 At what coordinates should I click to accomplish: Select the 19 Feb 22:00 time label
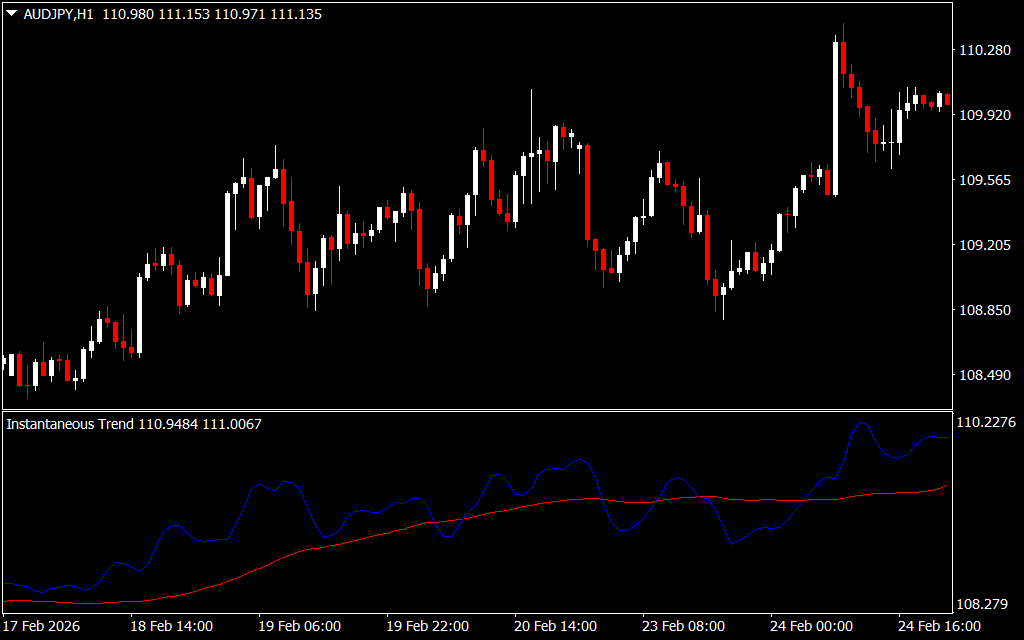pos(427,626)
